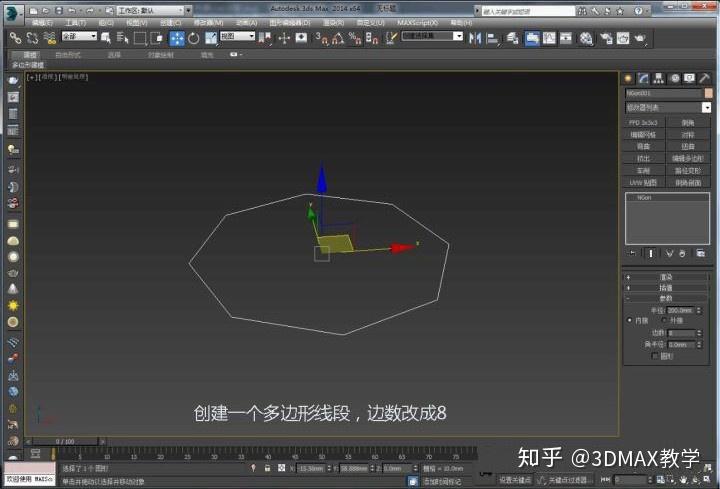
Task: Click the UVW 贴图 modifier button
Action: pyautogui.click(x=644, y=183)
